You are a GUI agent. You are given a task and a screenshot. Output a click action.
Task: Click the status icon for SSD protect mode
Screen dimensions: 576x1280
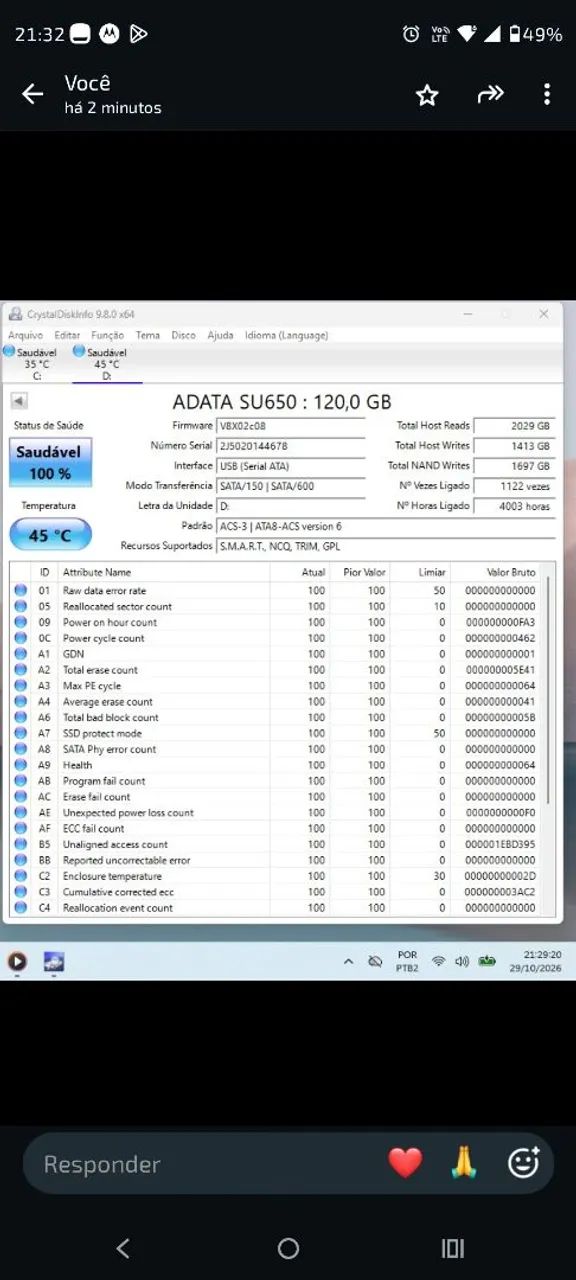pyautogui.click(x=20, y=733)
